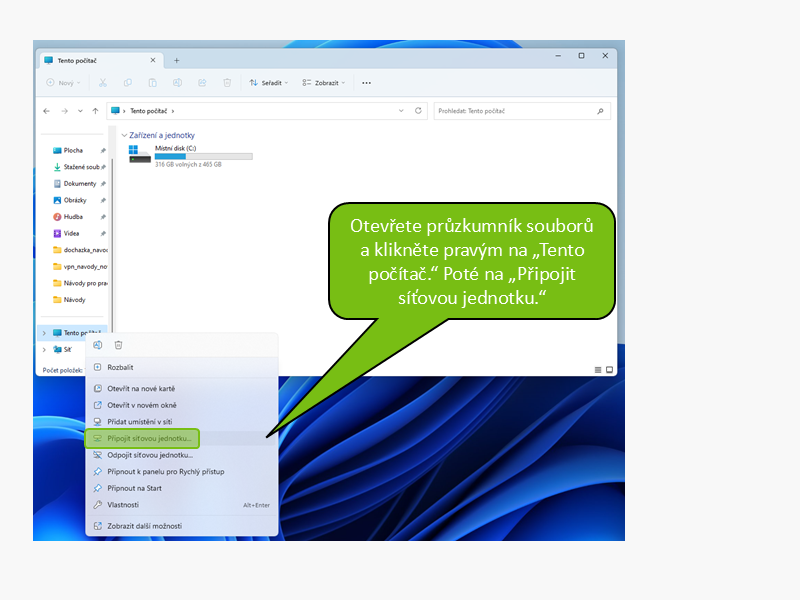Click the Up arrow navigation icon

pyautogui.click(x=95, y=111)
